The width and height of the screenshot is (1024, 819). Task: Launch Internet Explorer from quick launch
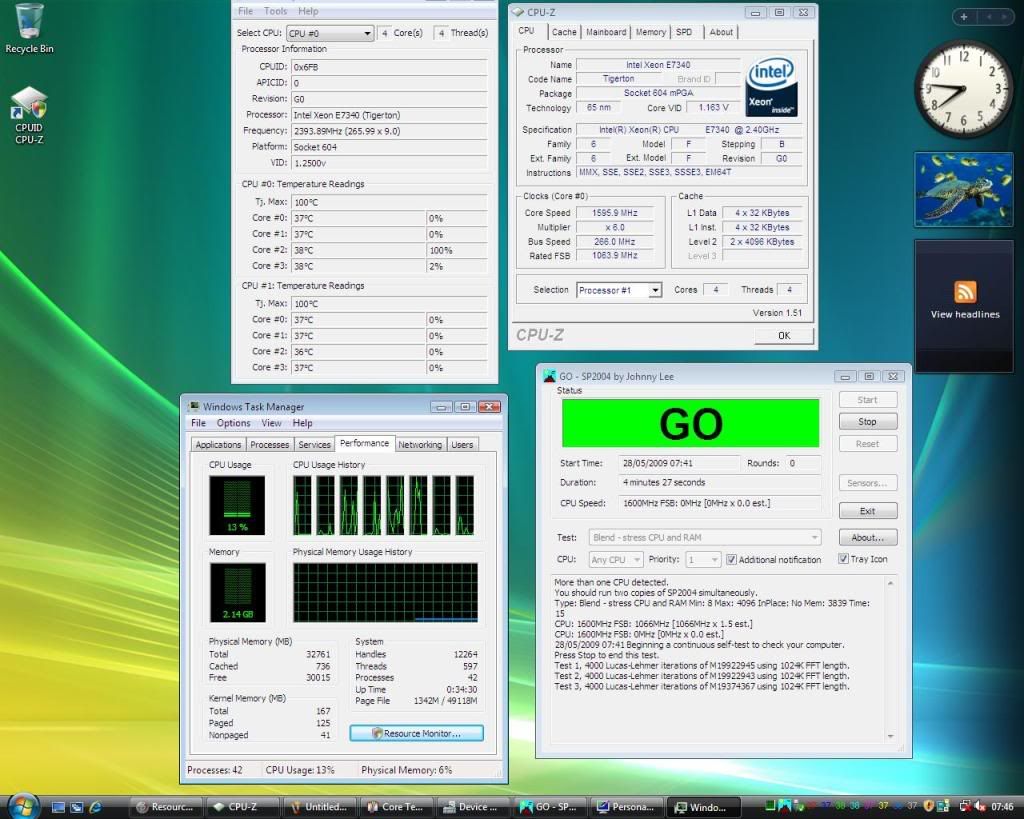[x=95, y=807]
